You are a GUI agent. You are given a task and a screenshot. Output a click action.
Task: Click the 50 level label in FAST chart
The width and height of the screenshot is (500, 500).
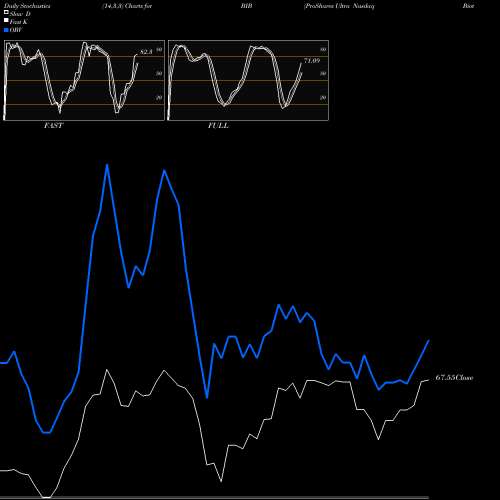[159, 74]
